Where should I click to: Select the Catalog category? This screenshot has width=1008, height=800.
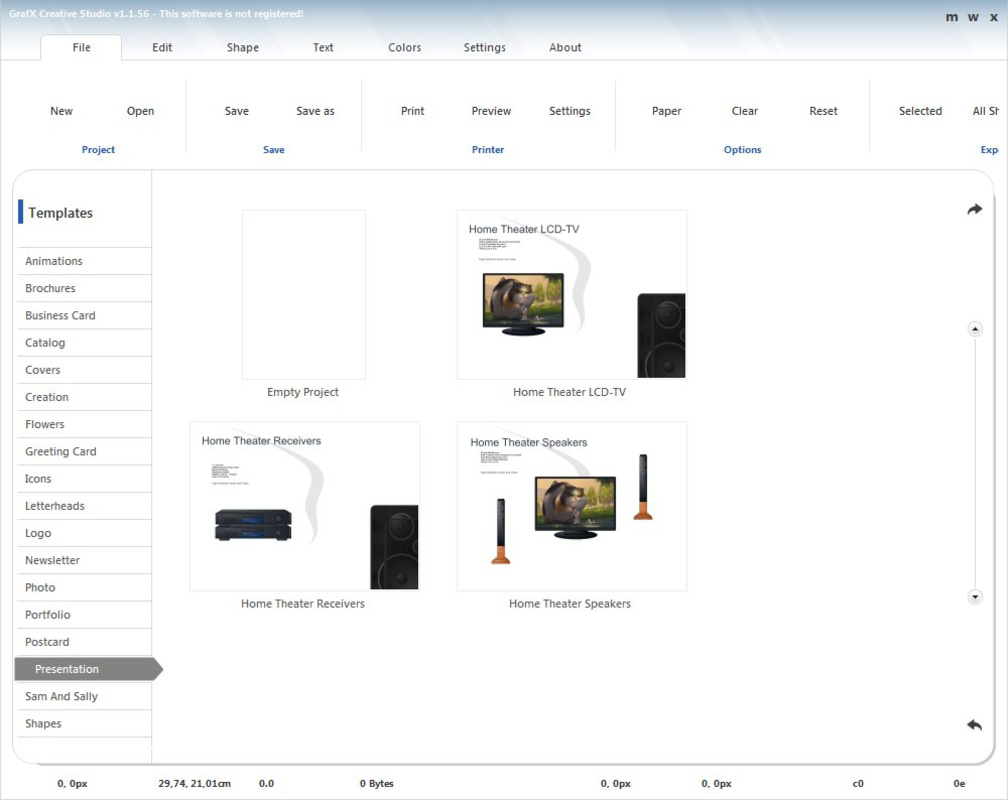(84, 343)
